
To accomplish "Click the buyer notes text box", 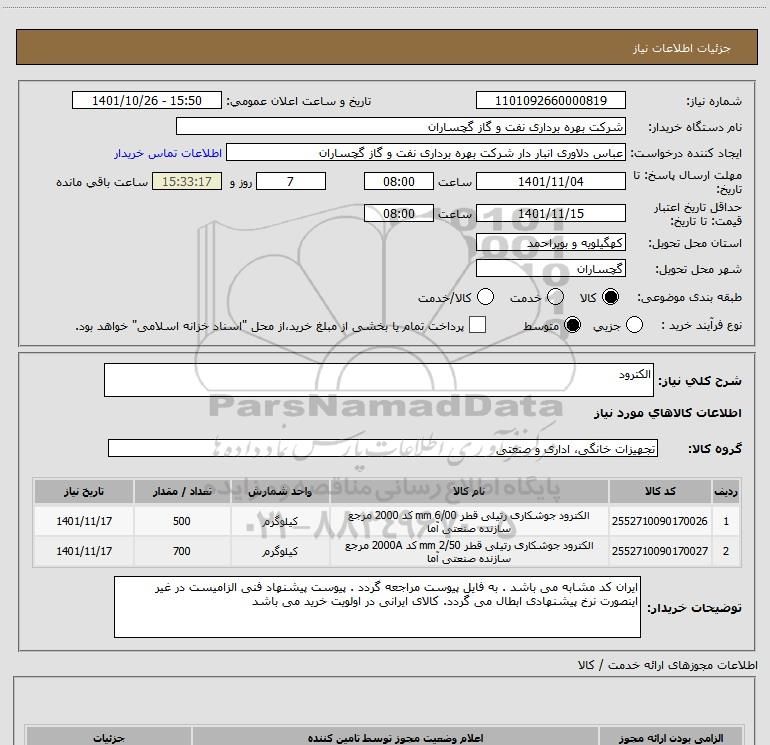I will point(377,607).
